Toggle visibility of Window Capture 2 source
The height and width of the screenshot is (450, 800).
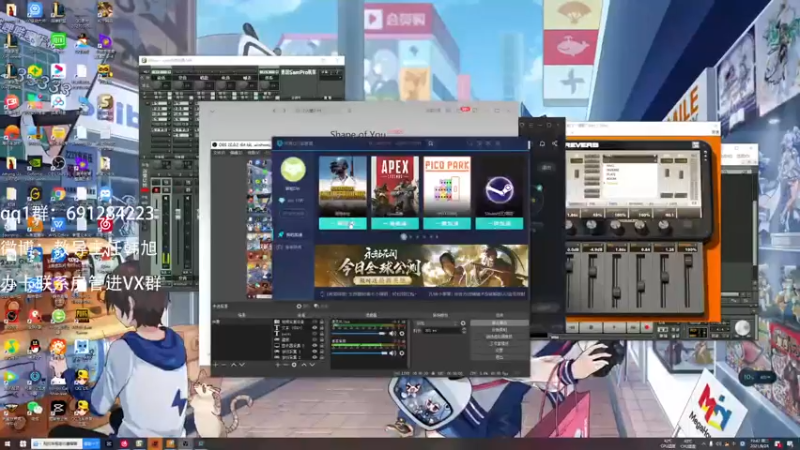click(x=315, y=357)
